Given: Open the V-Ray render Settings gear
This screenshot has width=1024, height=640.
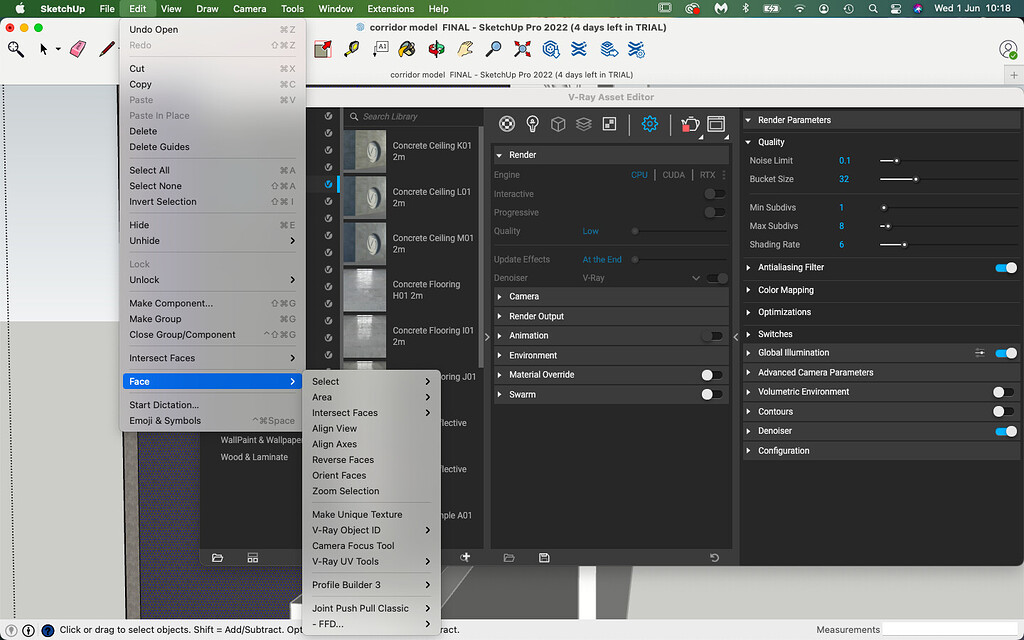Looking at the screenshot, I should pos(648,123).
